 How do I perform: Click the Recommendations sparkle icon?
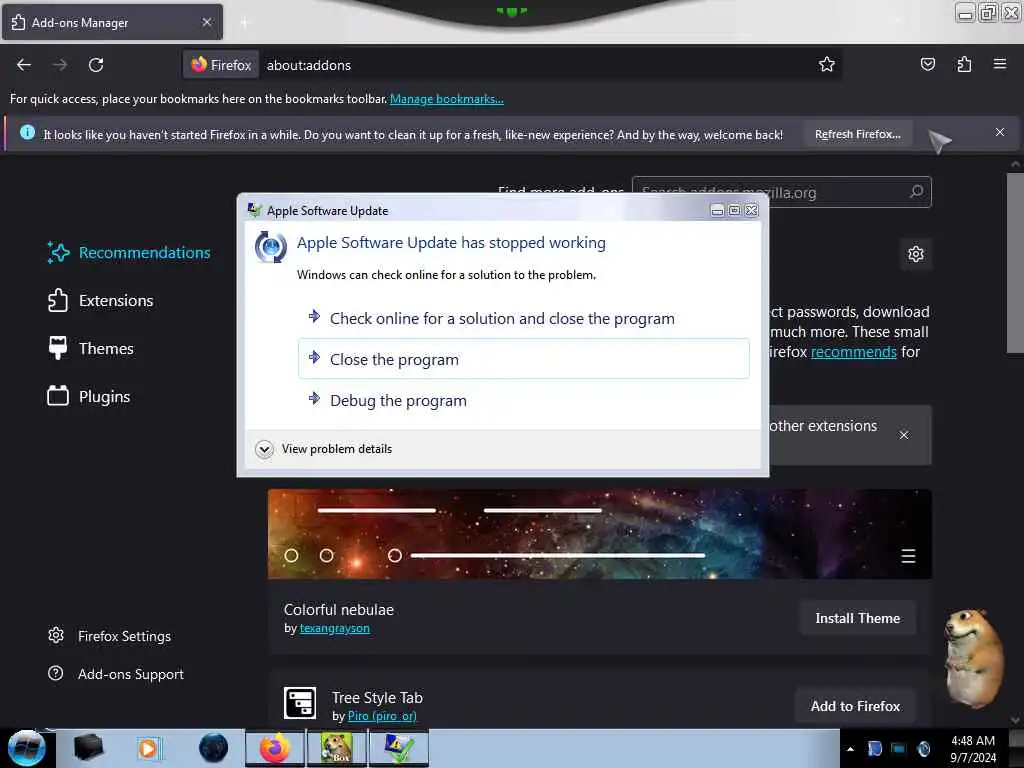(x=58, y=253)
